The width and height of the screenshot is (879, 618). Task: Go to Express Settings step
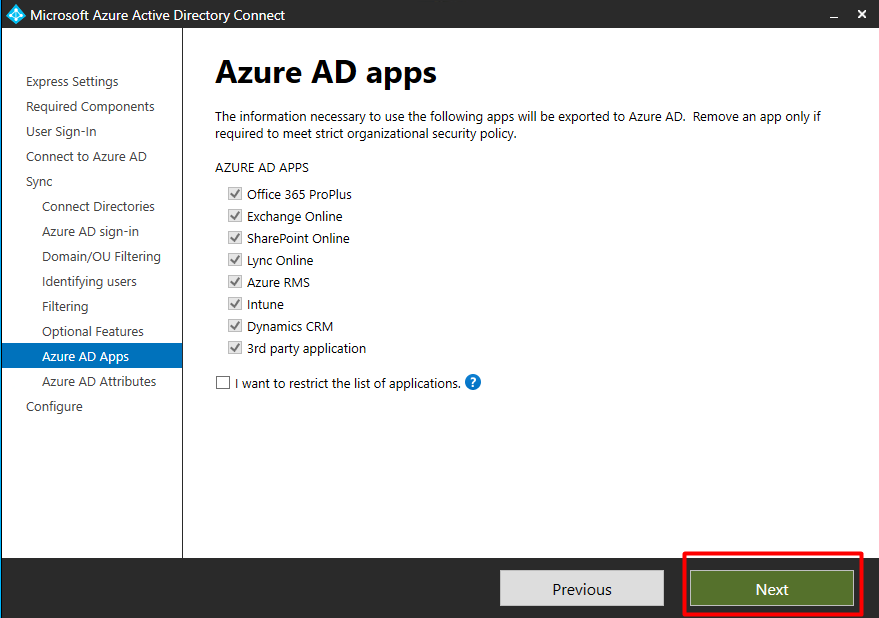coord(72,81)
